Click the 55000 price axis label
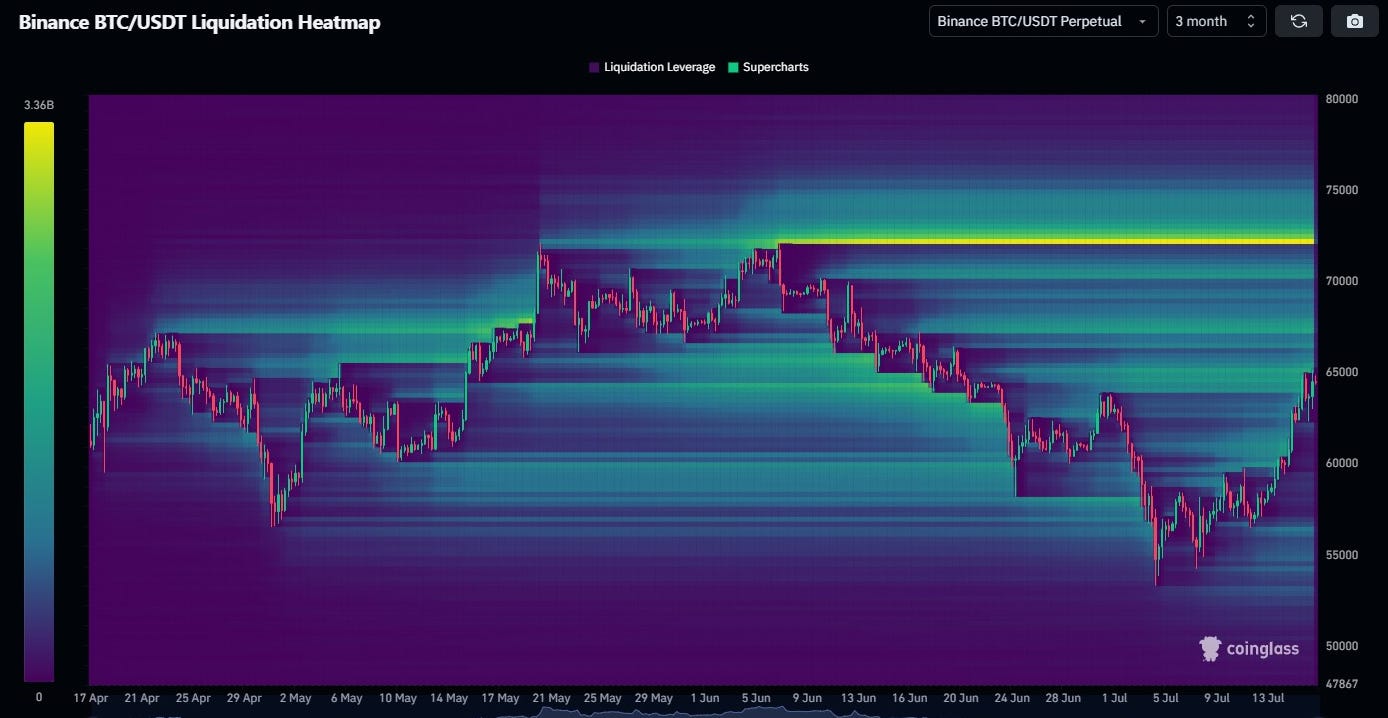Viewport: 1388px width, 718px height. 1342,555
